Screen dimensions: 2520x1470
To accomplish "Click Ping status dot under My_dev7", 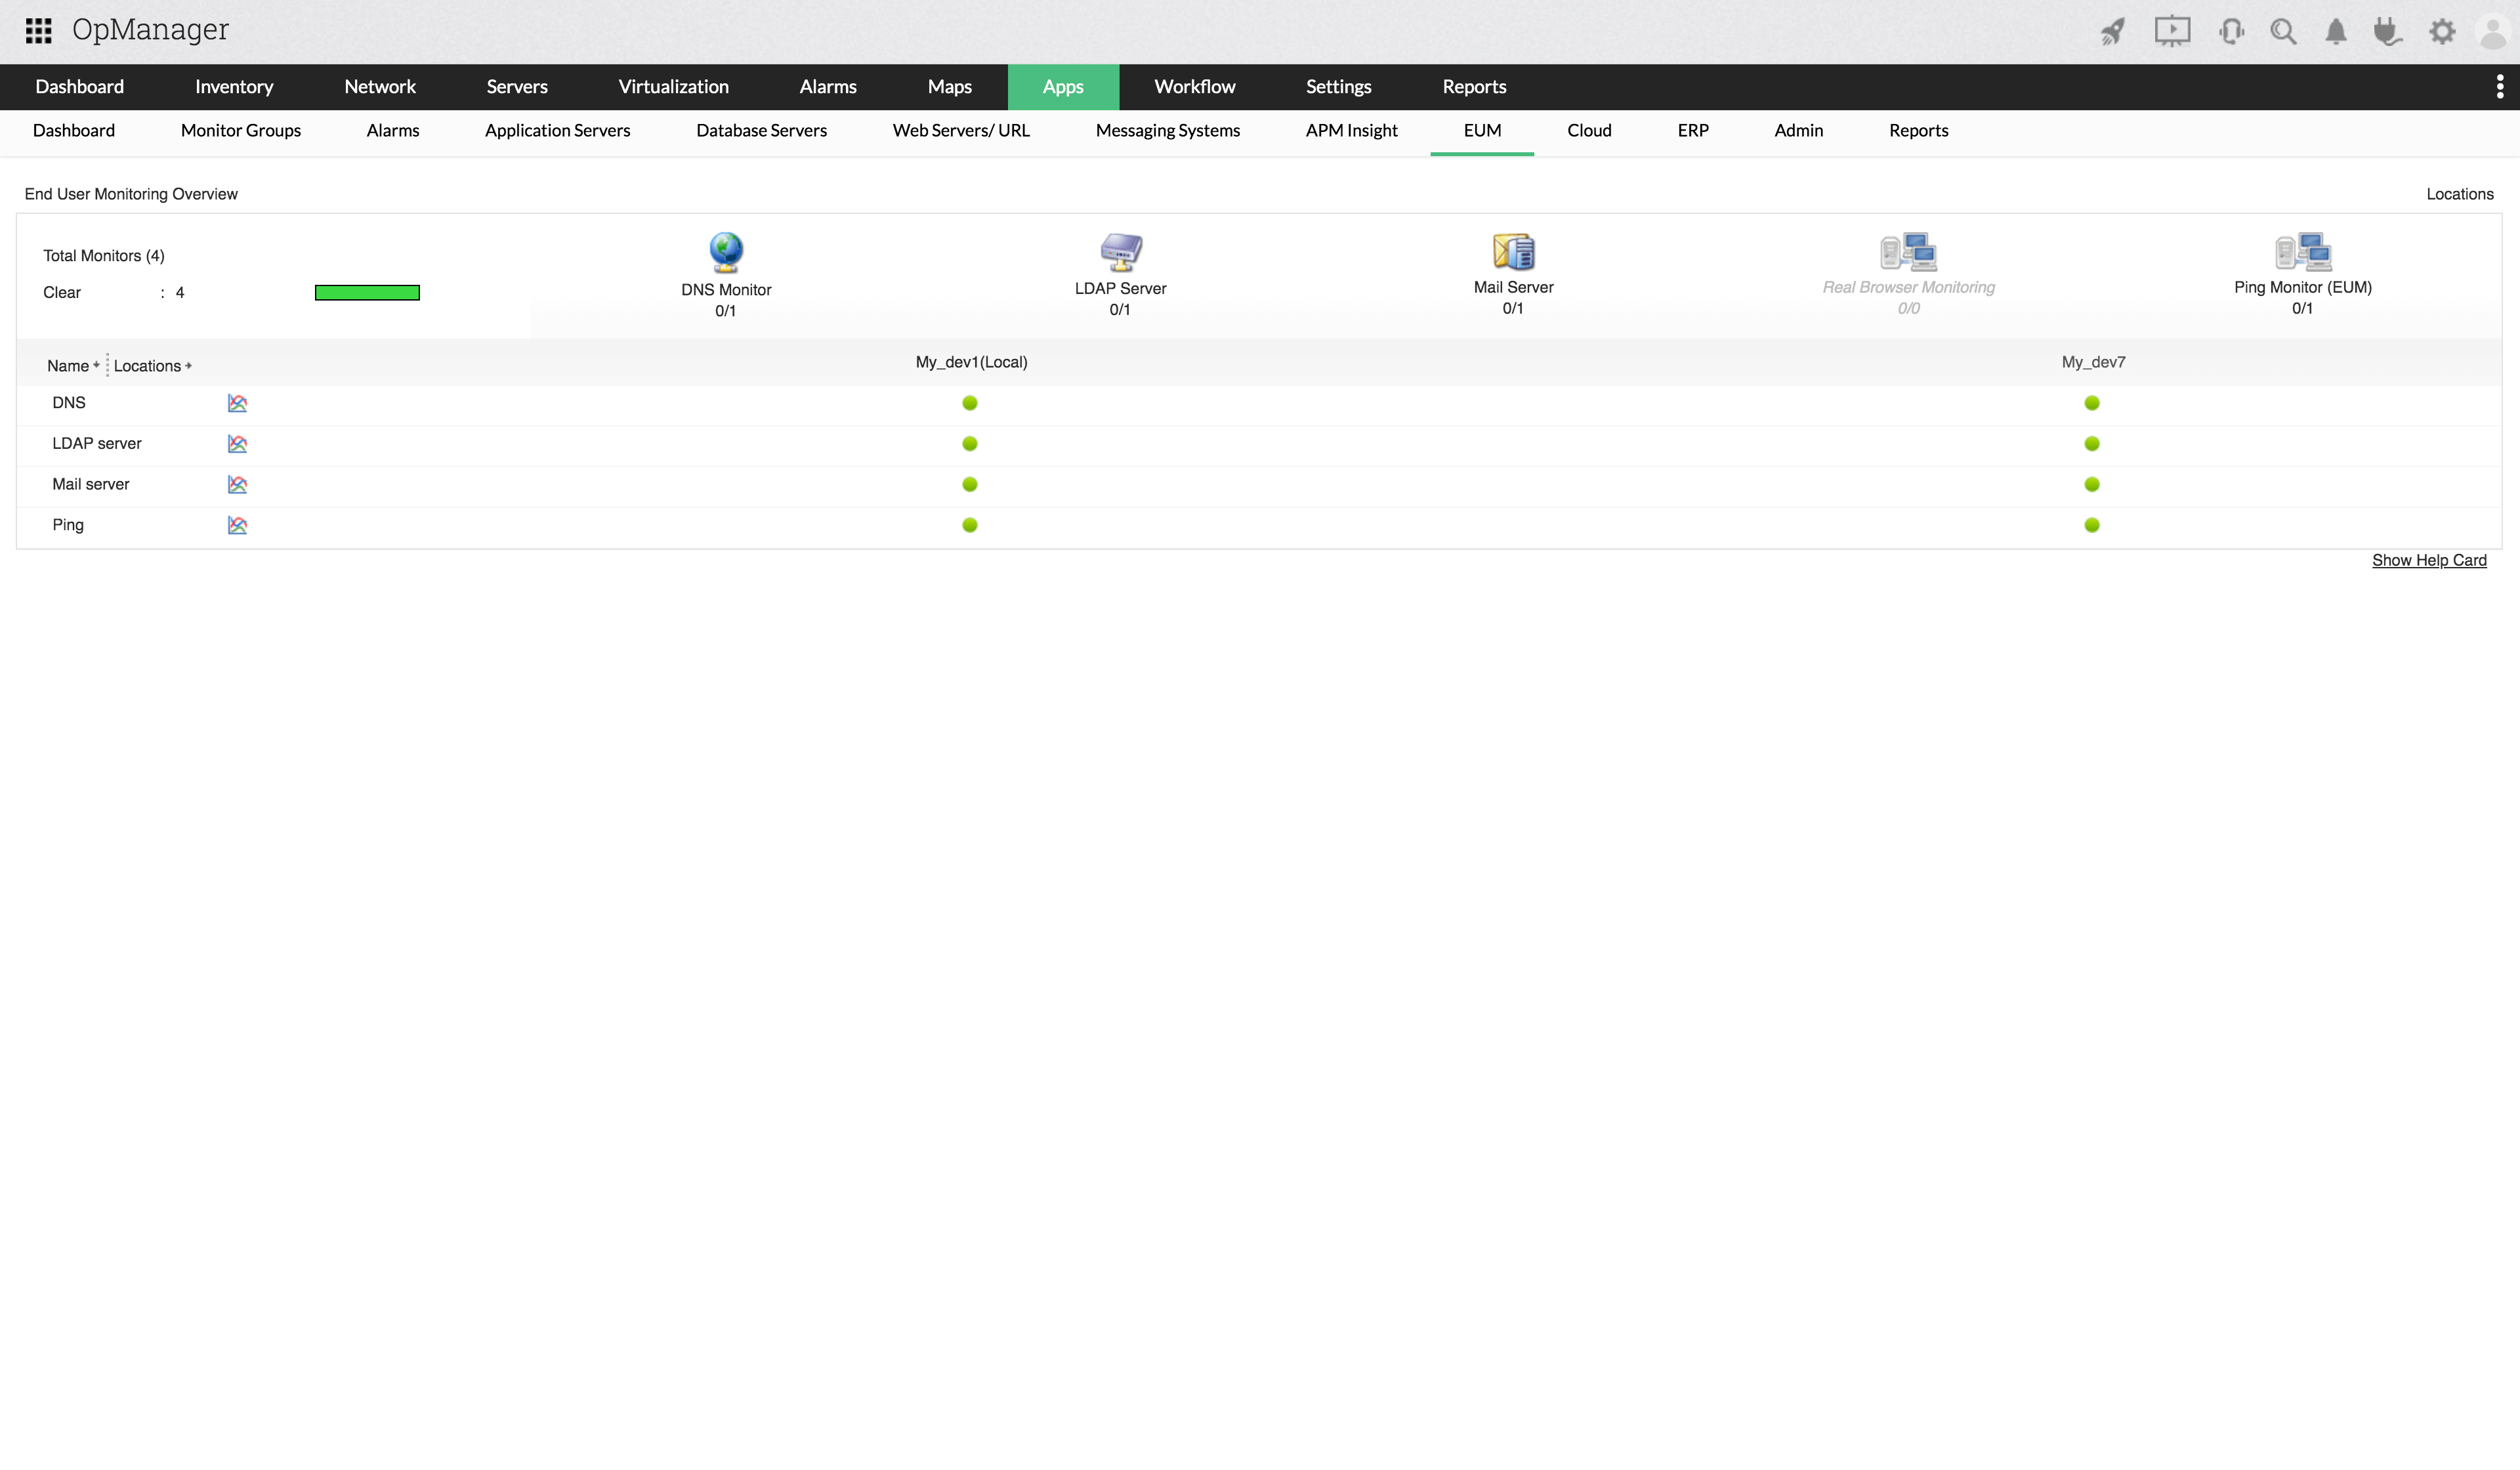I will pyautogui.click(x=2091, y=525).
